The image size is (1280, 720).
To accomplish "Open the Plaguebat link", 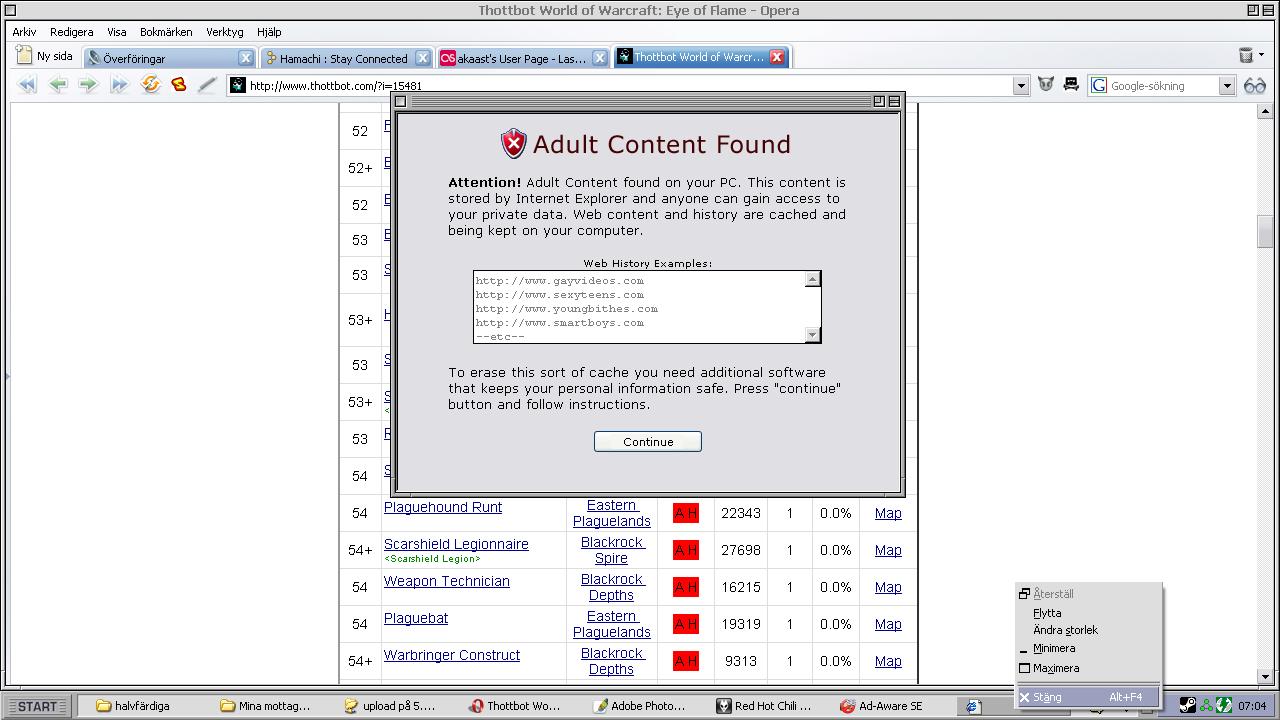I will click(x=416, y=618).
